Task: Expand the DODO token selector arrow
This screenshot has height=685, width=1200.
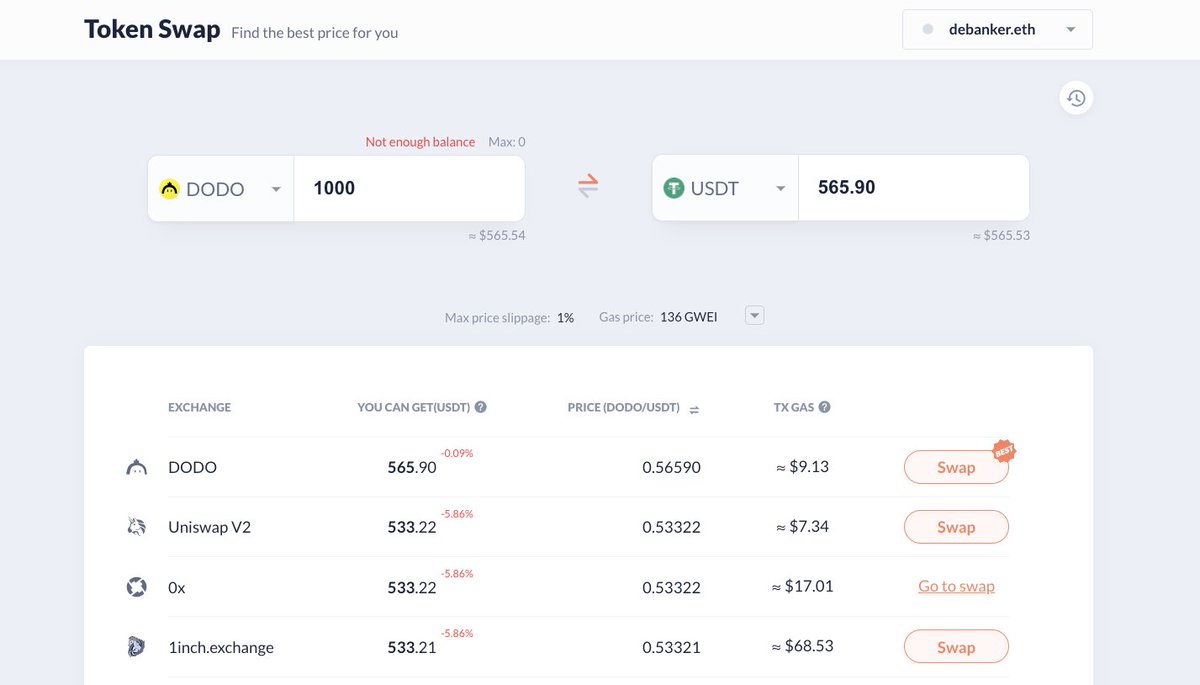Action: click(276, 189)
